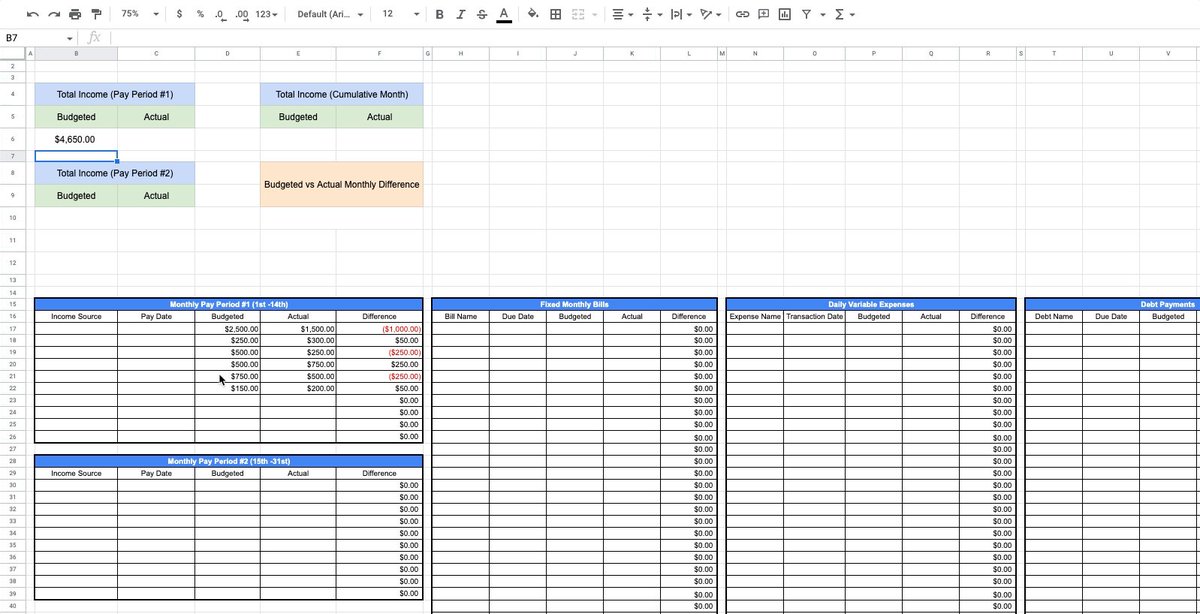Click the Fixed Monthly Bills title cell
Viewport: 1200px width, 614px height.
(575, 304)
